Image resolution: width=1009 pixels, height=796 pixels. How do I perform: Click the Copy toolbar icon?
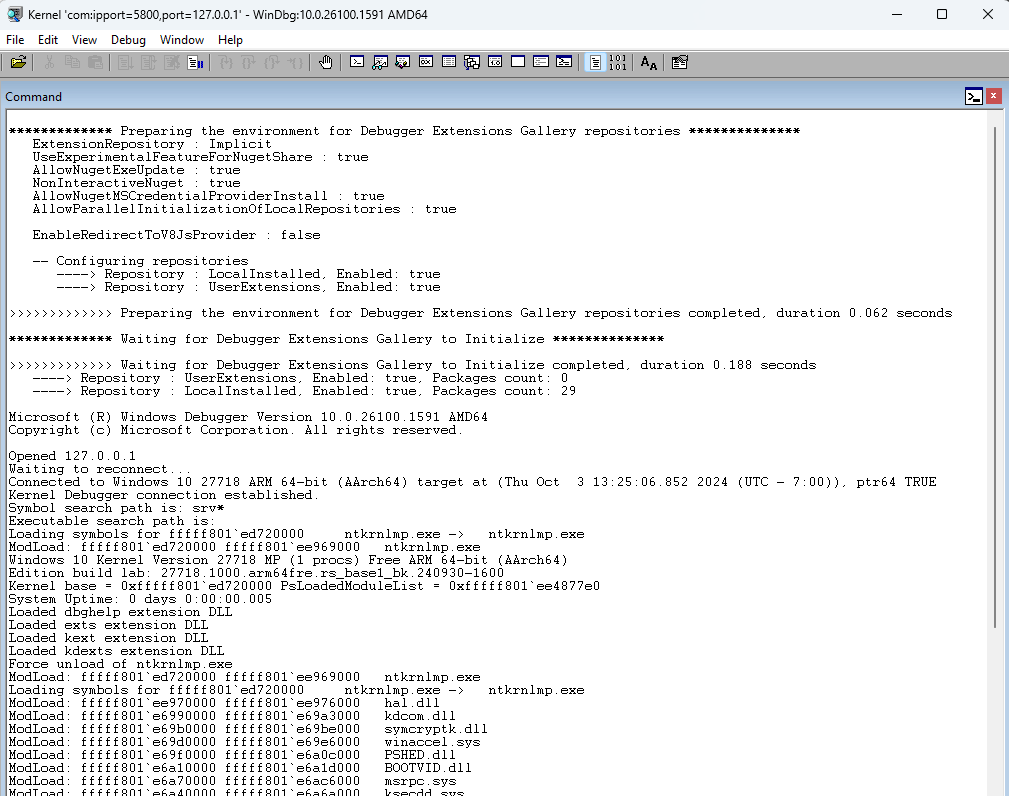tap(72, 62)
